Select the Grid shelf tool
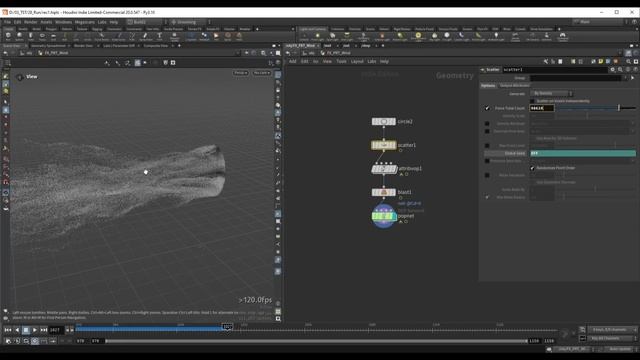Screen dimensions: 640x360 click(x=53, y=37)
